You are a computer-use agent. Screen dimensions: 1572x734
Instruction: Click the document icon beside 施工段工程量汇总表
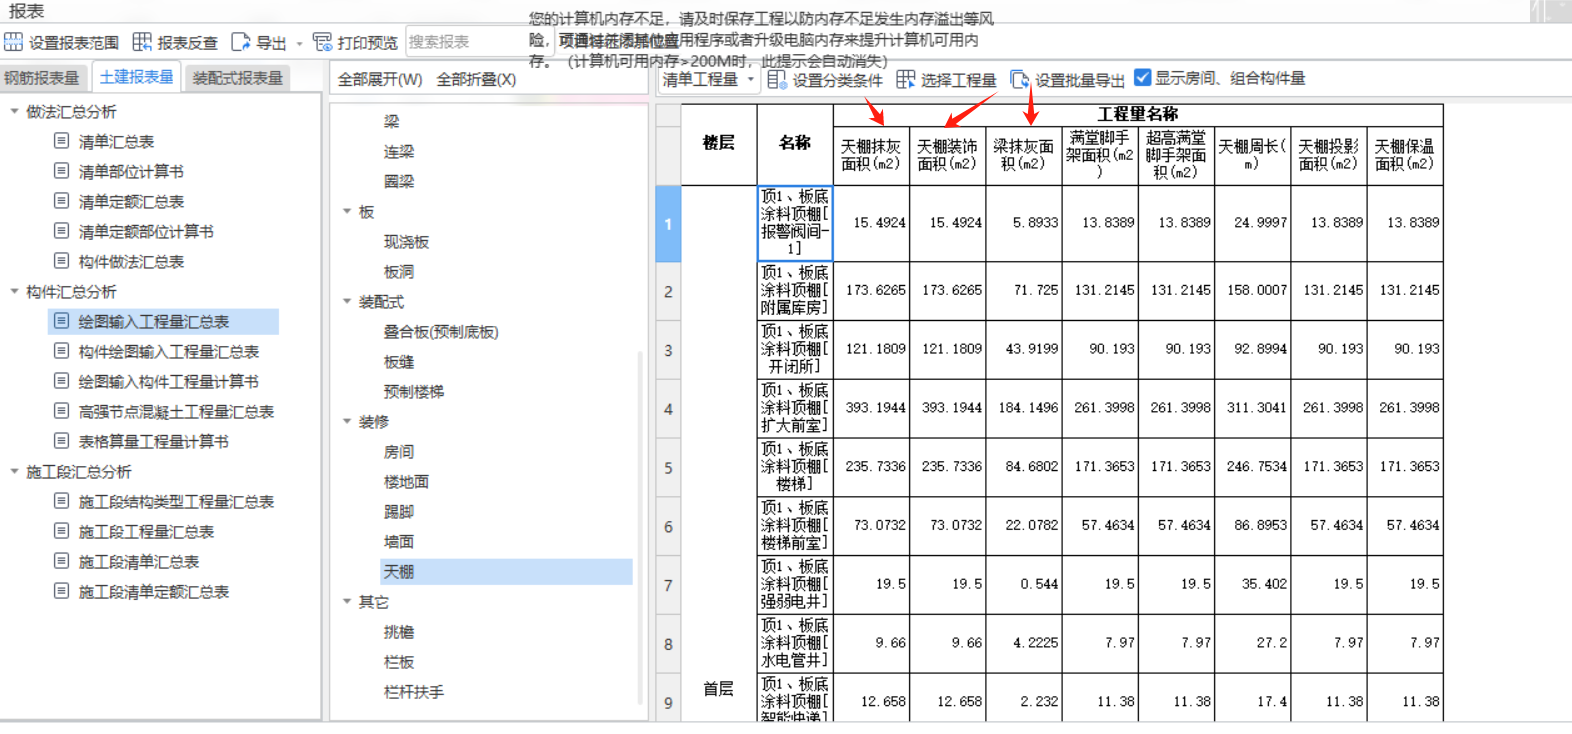coord(62,531)
